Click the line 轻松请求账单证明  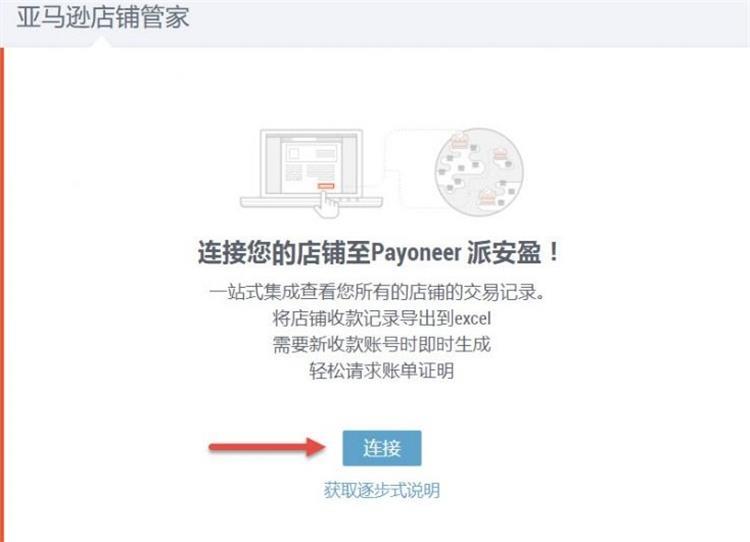[382, 371]
